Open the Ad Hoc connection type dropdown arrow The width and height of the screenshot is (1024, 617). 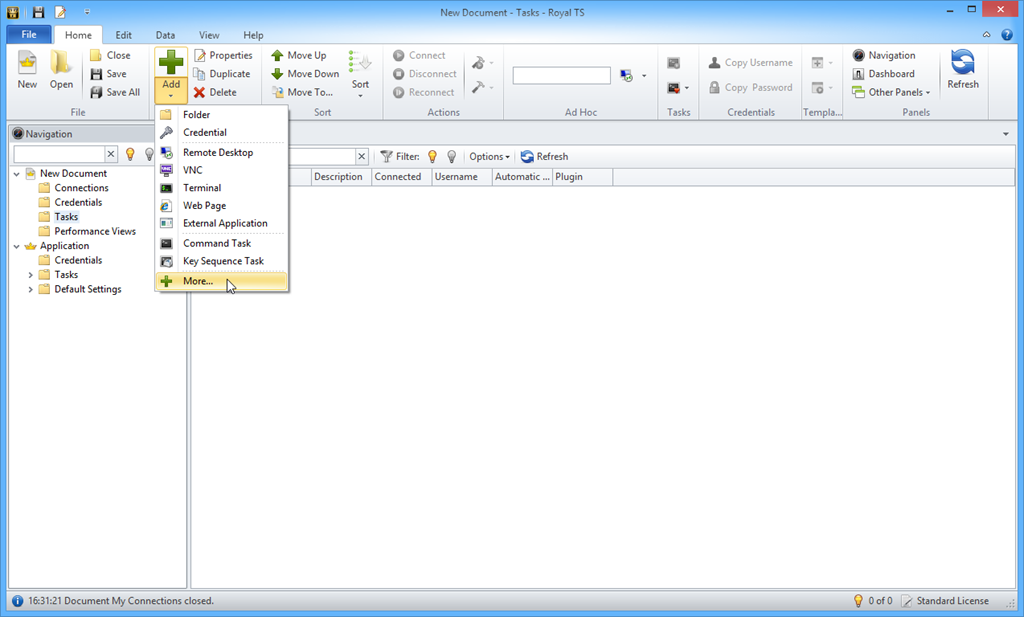coord(644,76)
